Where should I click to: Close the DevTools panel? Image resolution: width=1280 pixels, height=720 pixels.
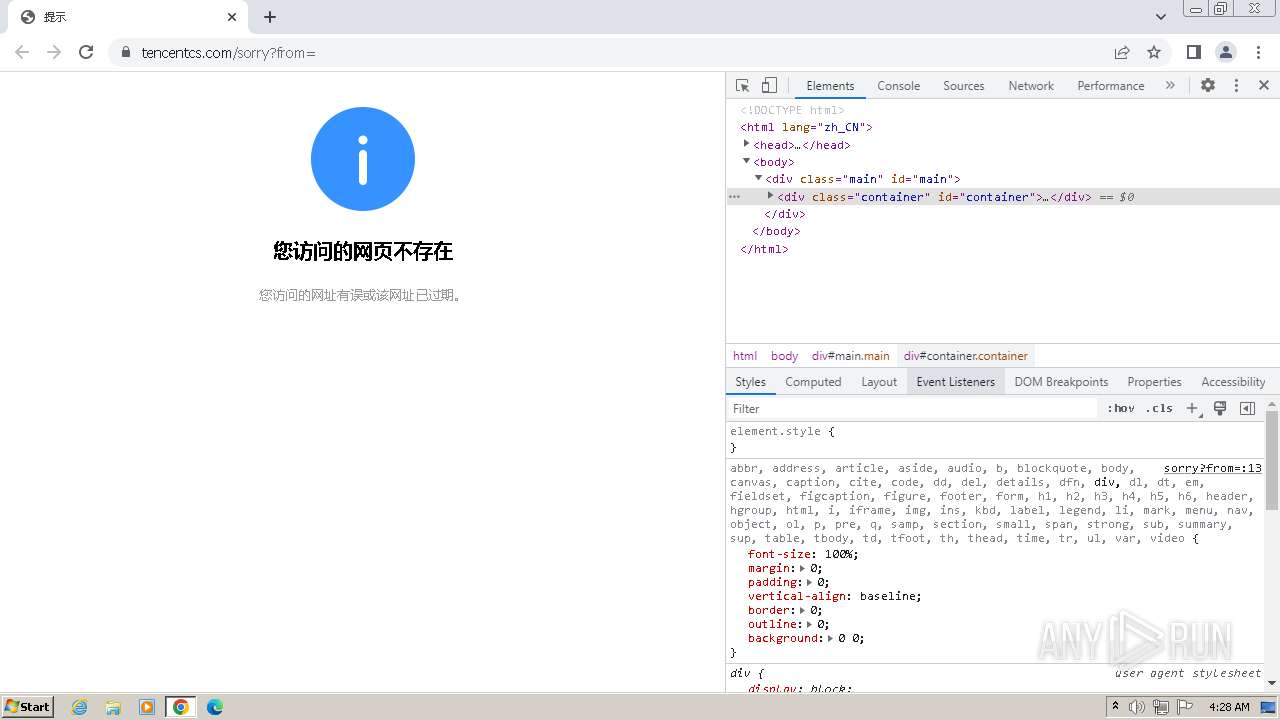click(1264, 86)
